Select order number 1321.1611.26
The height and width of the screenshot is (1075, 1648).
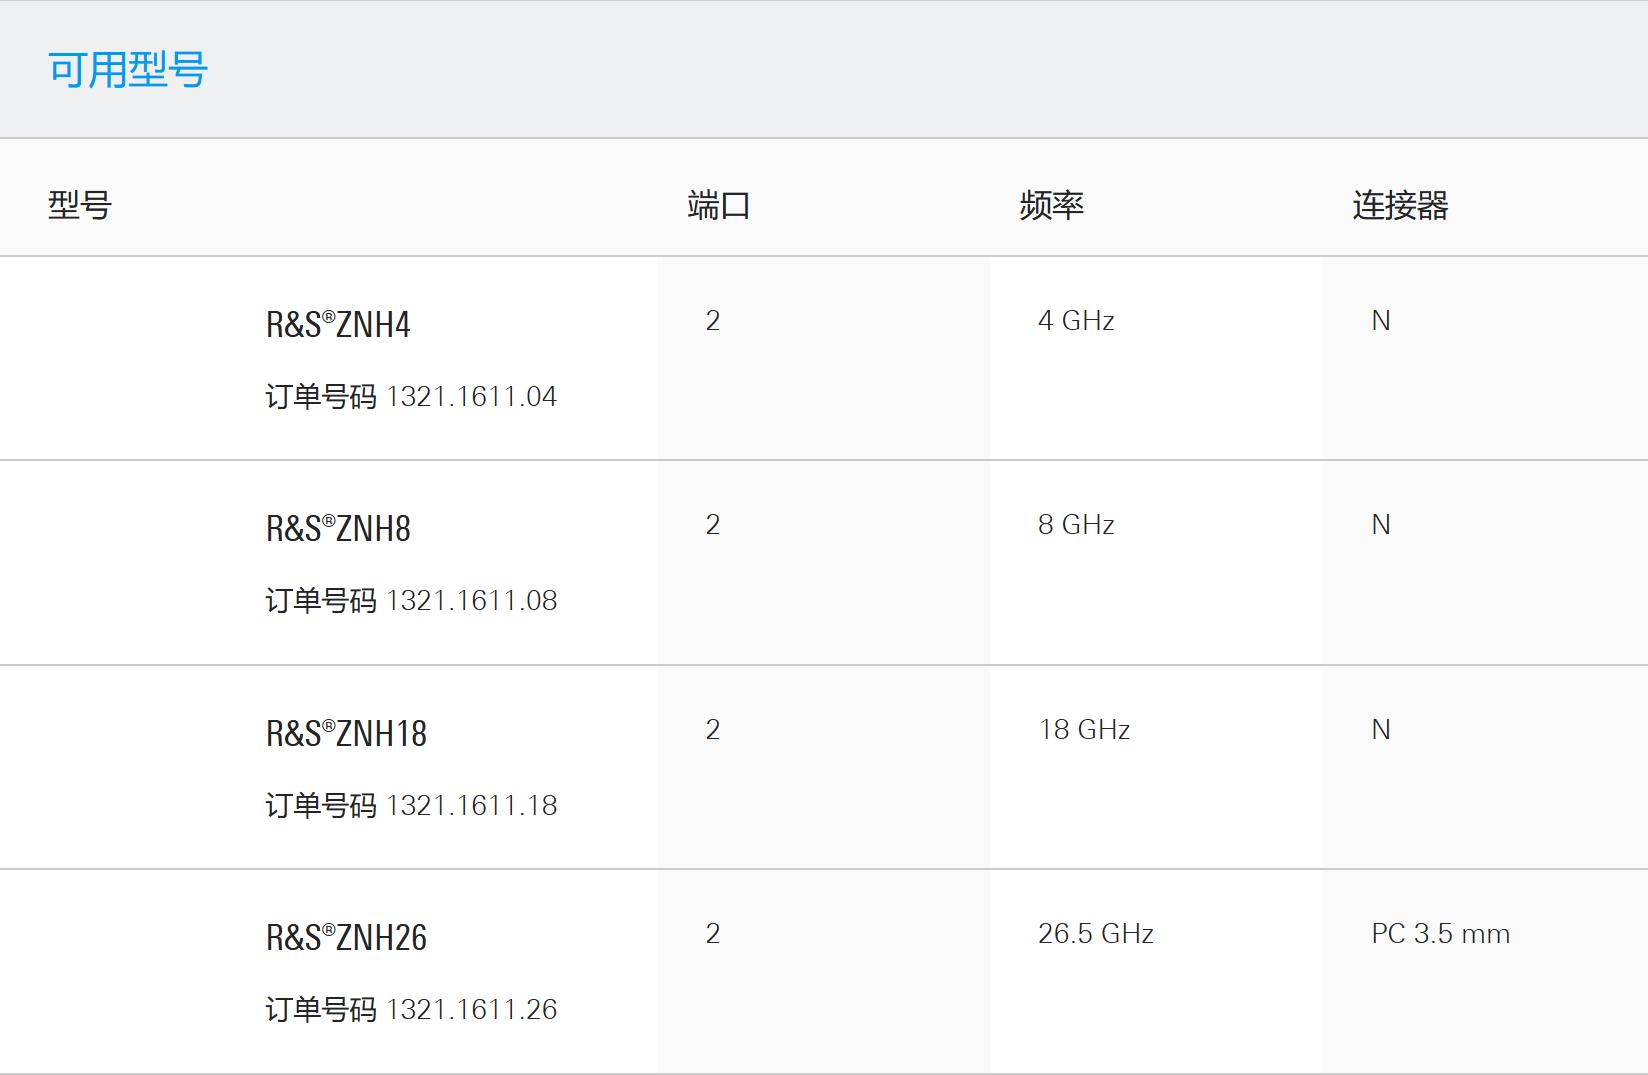[471, 1010]
